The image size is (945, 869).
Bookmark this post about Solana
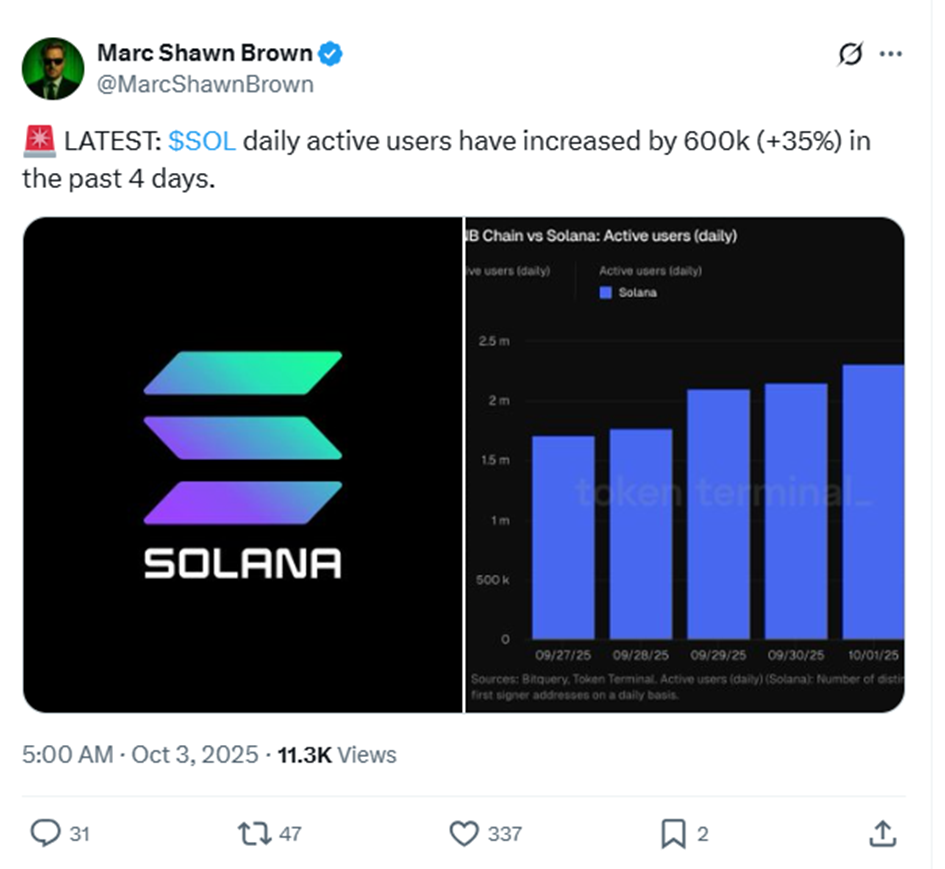tap(674, 833)
